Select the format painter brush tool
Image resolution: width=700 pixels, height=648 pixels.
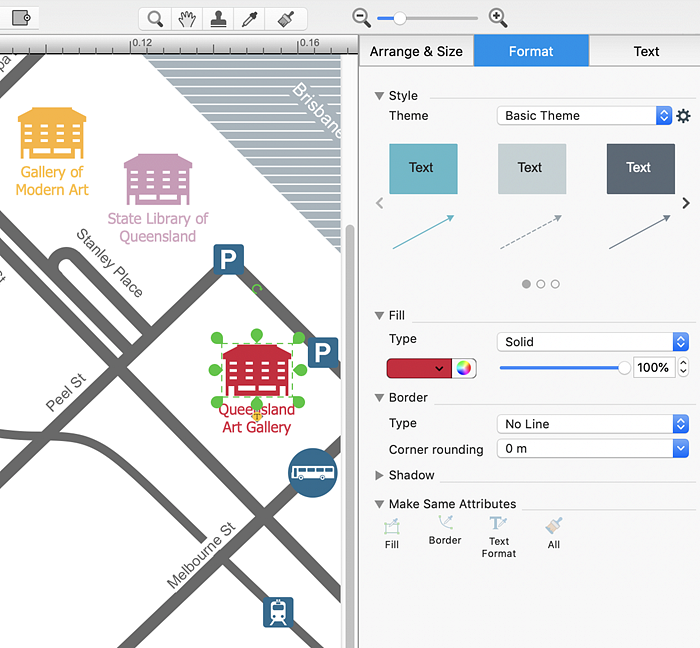[x=285, y=19]
